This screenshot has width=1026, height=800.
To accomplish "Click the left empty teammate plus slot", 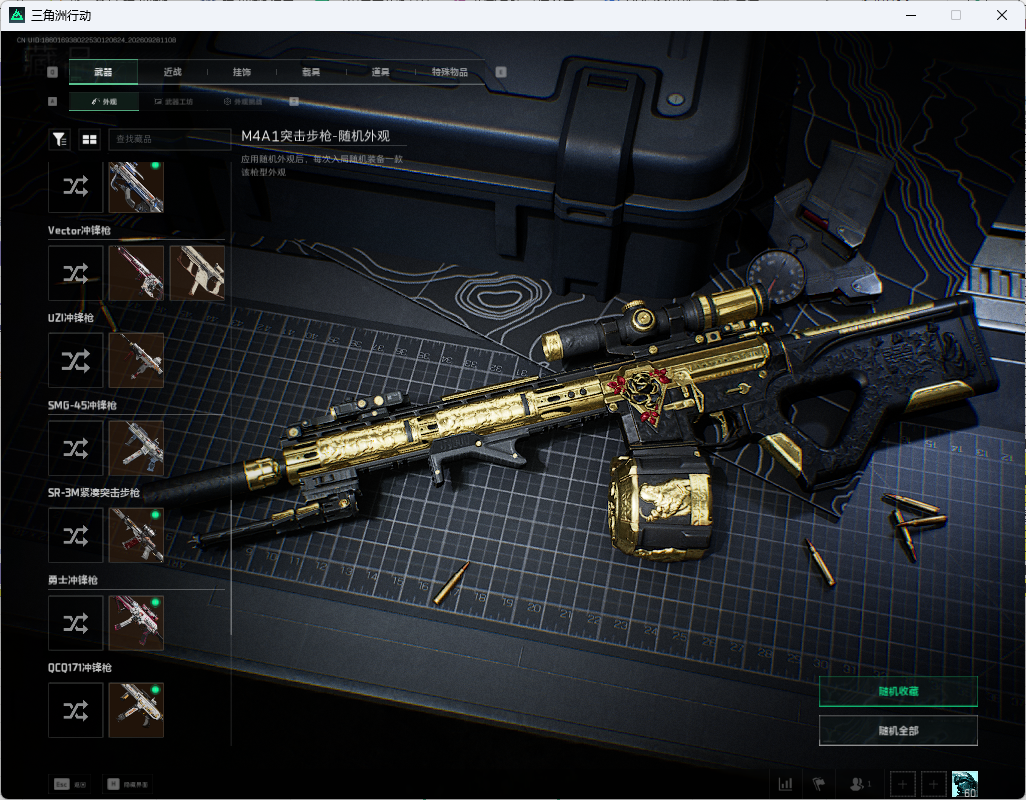I will pyautogui.click(x=902, y=784).
